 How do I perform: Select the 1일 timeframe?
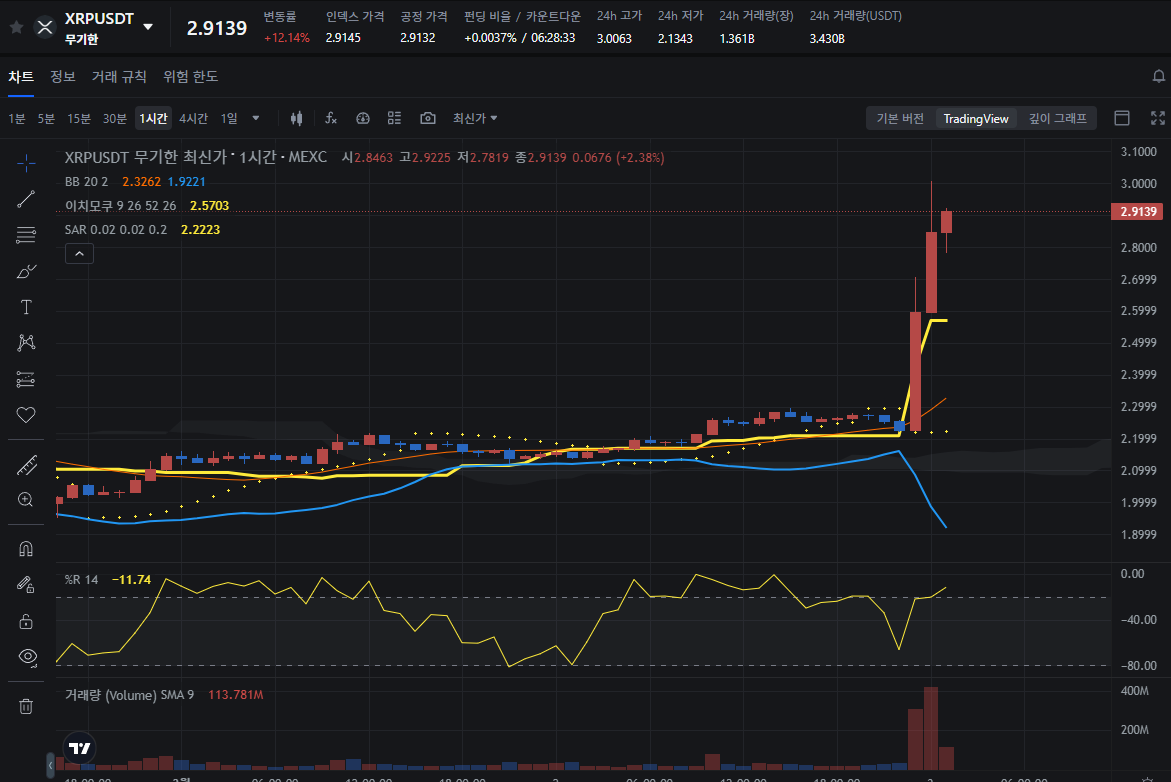[x=229, y=119]
